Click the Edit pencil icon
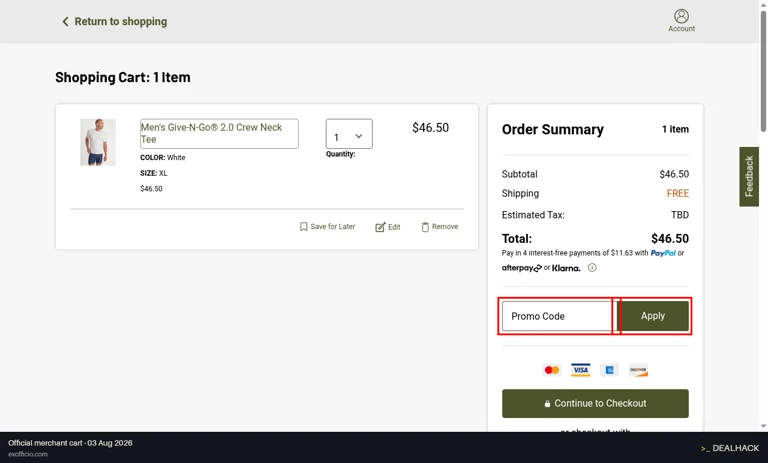The width and height of the screenshot is (768, 463). click(x=380, y=227)
